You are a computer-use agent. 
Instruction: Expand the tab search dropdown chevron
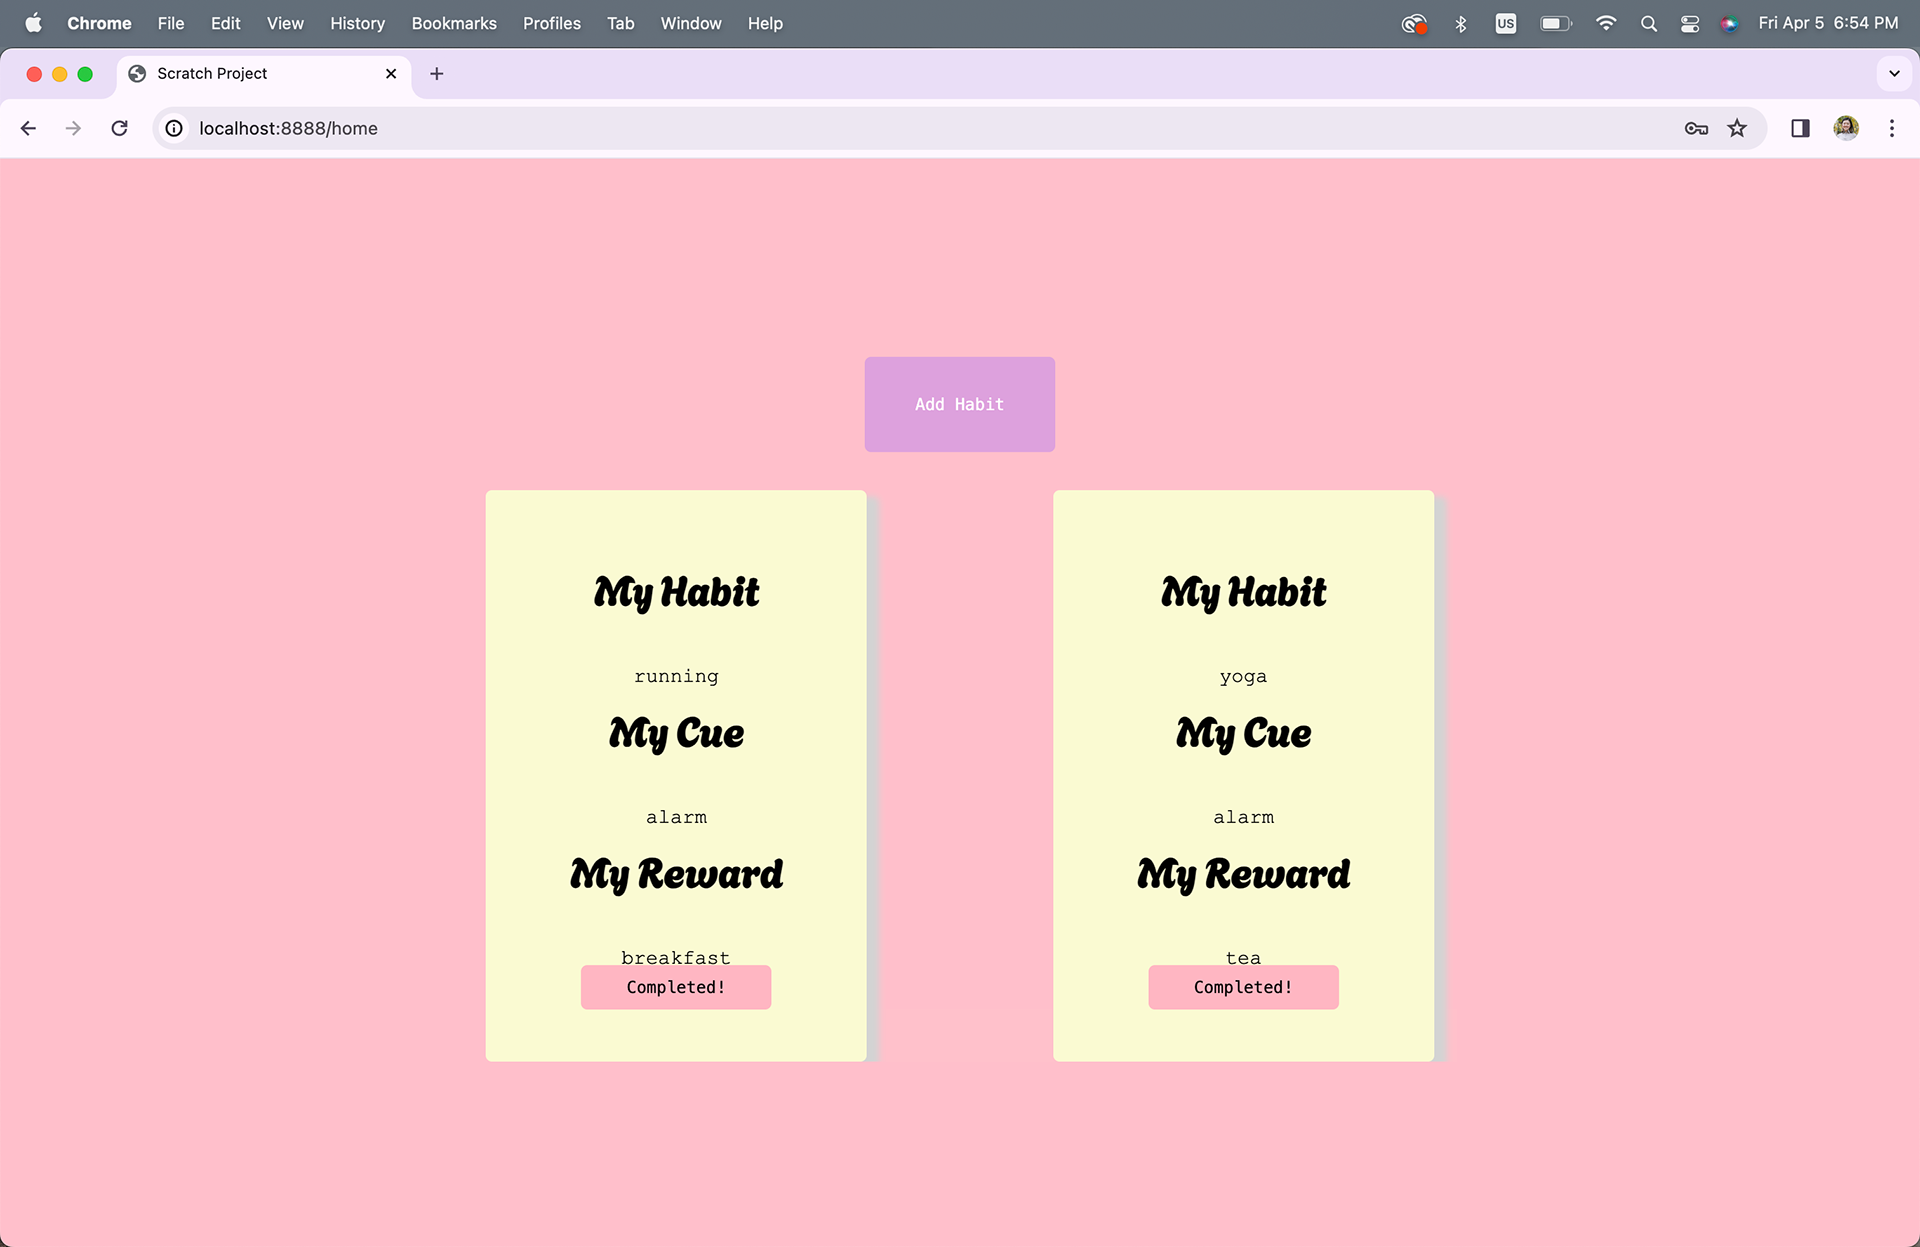pos(1893,74)
